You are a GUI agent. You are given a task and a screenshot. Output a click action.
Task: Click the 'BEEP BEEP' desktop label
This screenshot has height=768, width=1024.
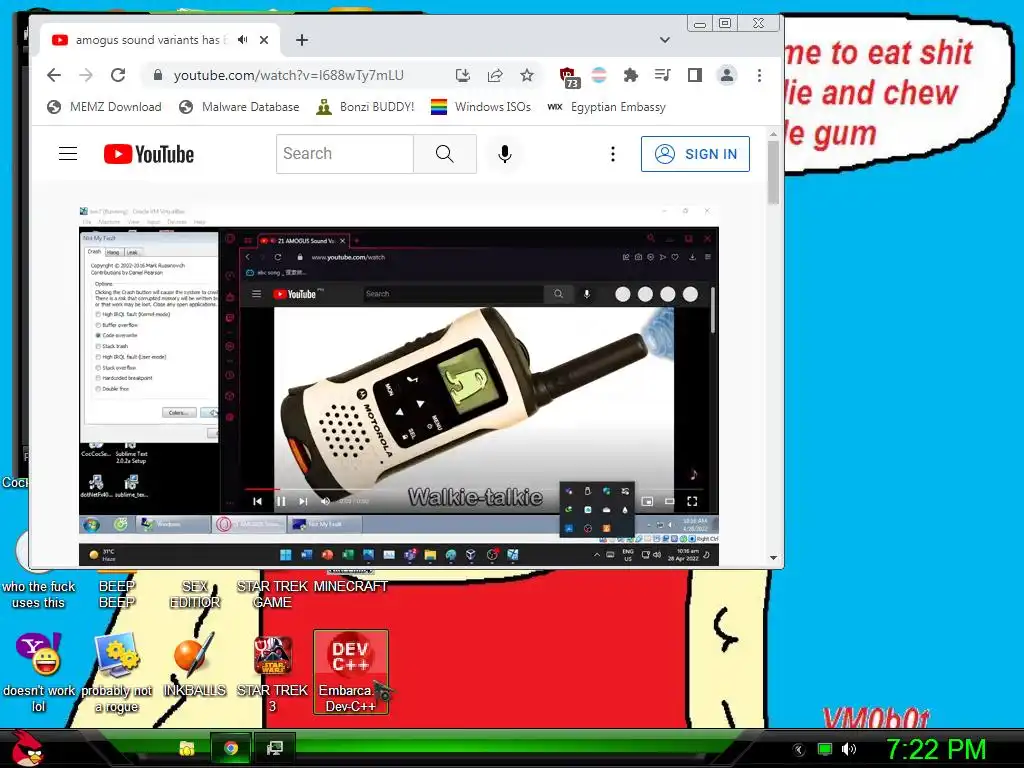click(117, 594)
